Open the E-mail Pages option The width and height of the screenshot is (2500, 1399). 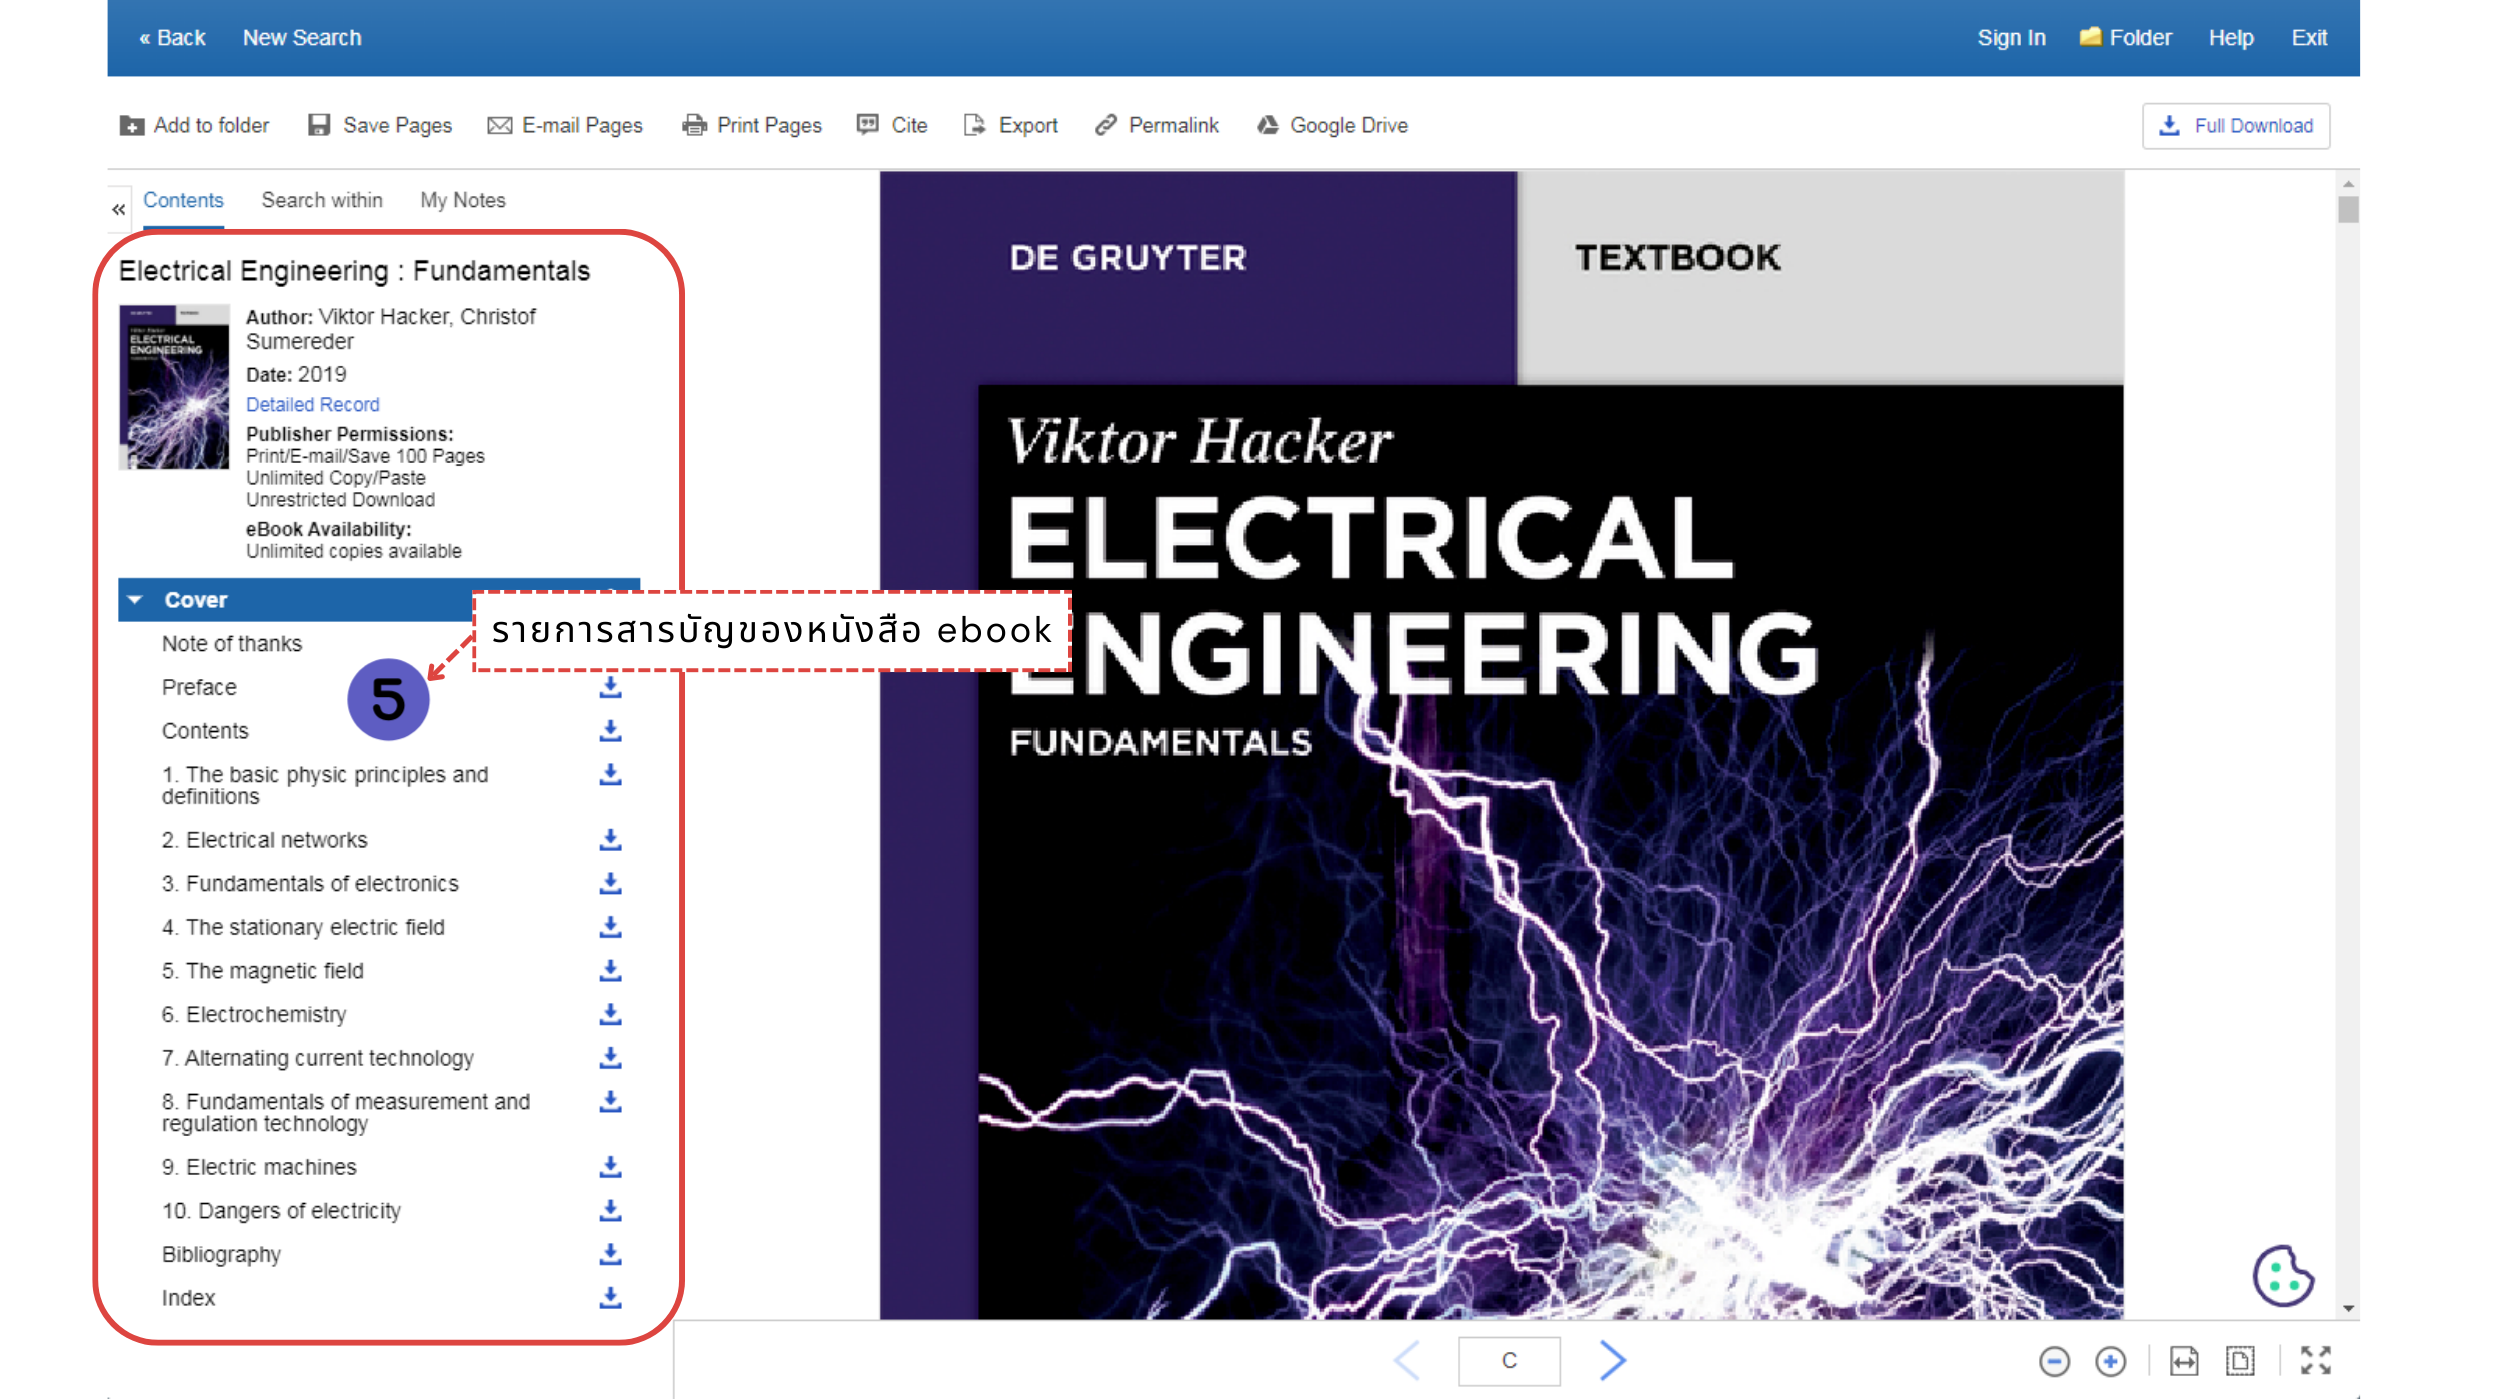click(x=565, y=125)
